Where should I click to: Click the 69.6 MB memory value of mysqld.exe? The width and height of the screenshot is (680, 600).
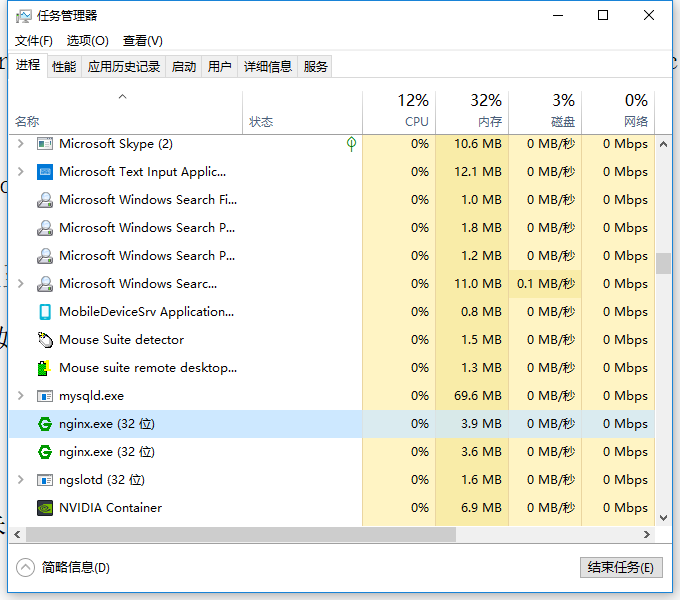coord(477,396)
